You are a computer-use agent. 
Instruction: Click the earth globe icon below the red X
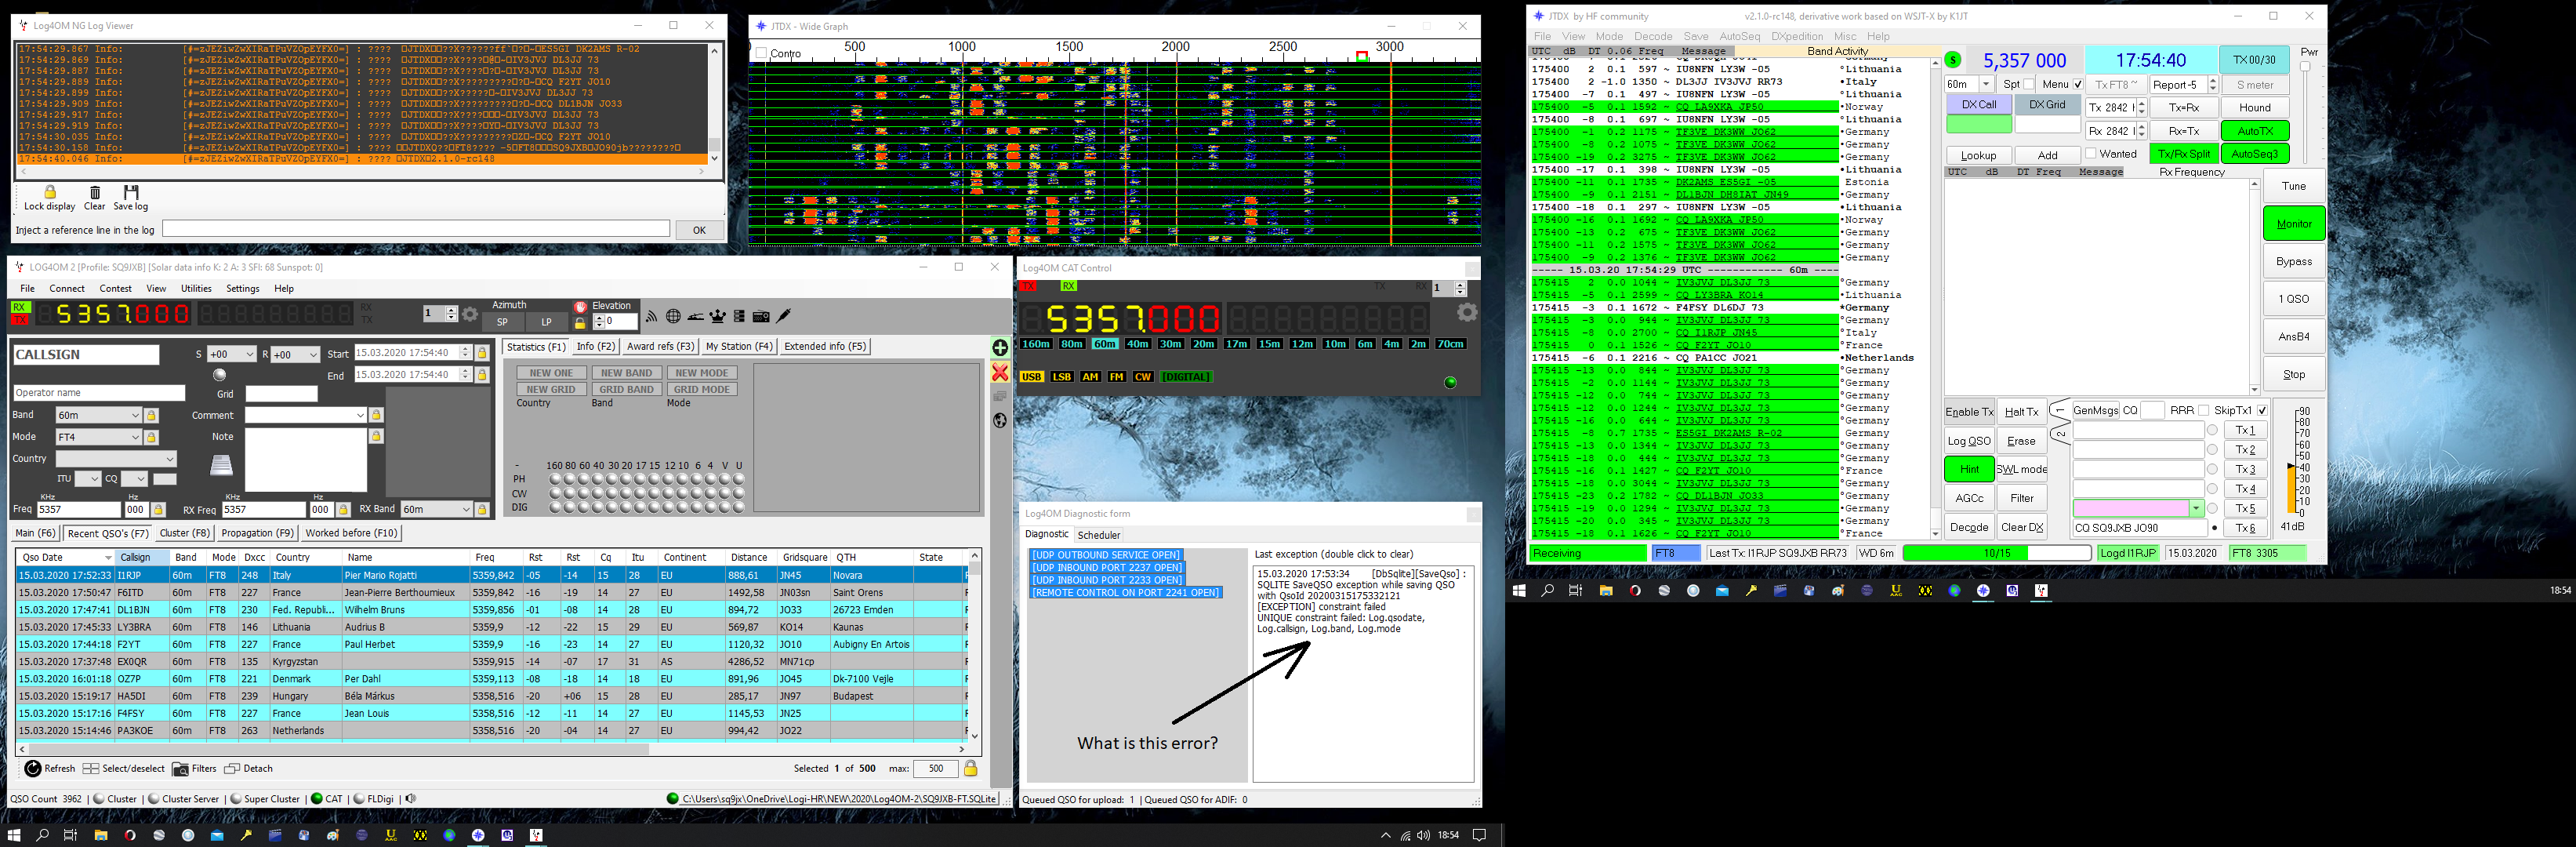tap(999, 420)
